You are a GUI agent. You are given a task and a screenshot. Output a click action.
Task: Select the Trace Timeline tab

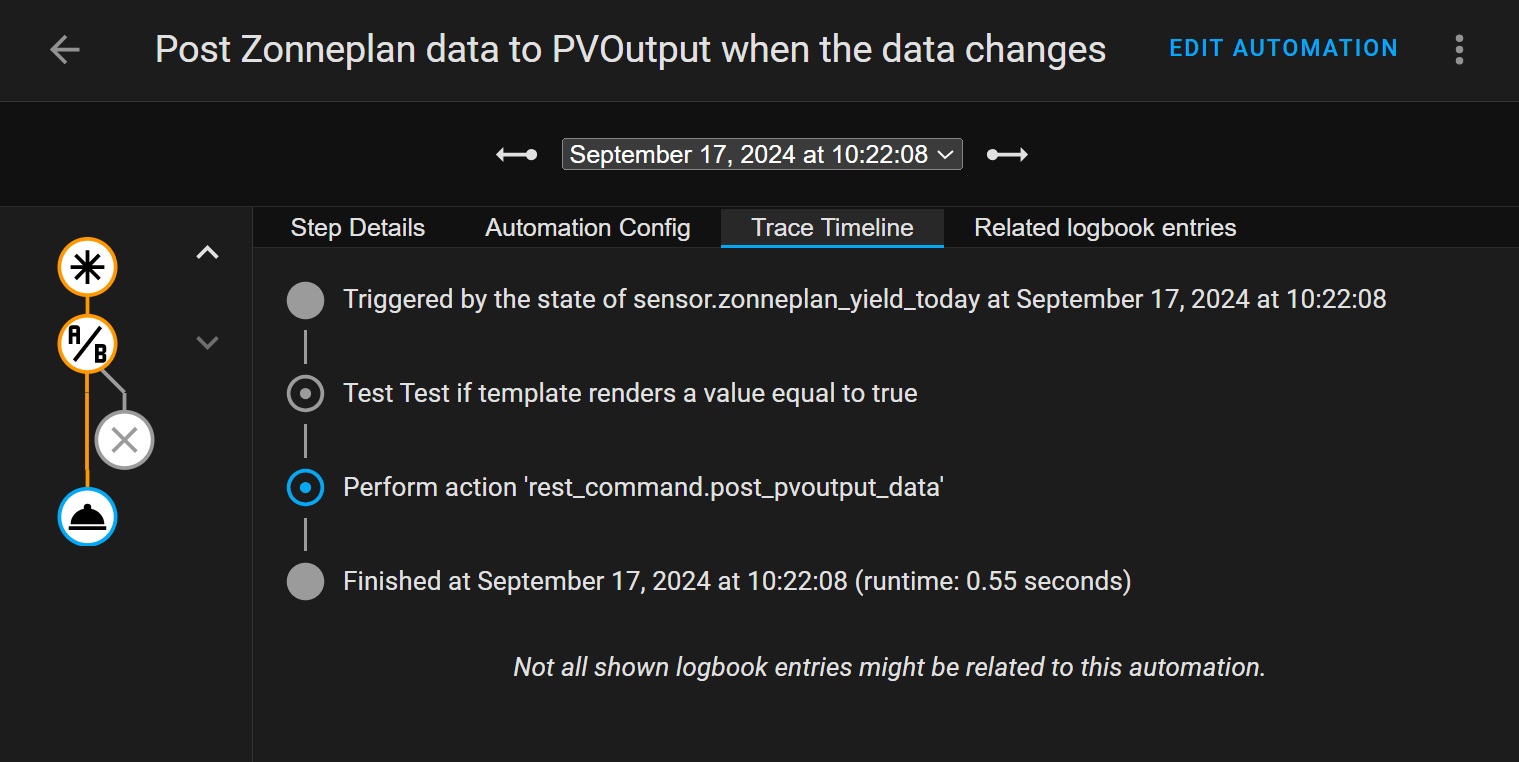click(x=832, y=228)
